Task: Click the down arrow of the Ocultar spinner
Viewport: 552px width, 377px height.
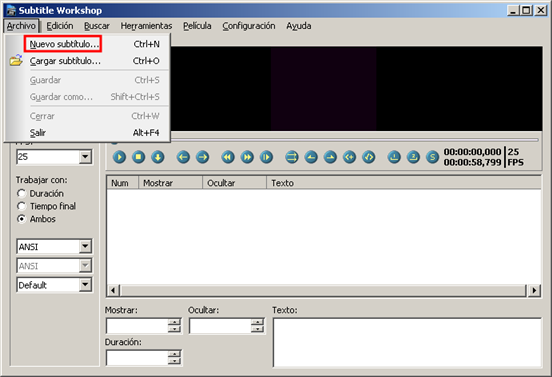Action: (258, 329)
